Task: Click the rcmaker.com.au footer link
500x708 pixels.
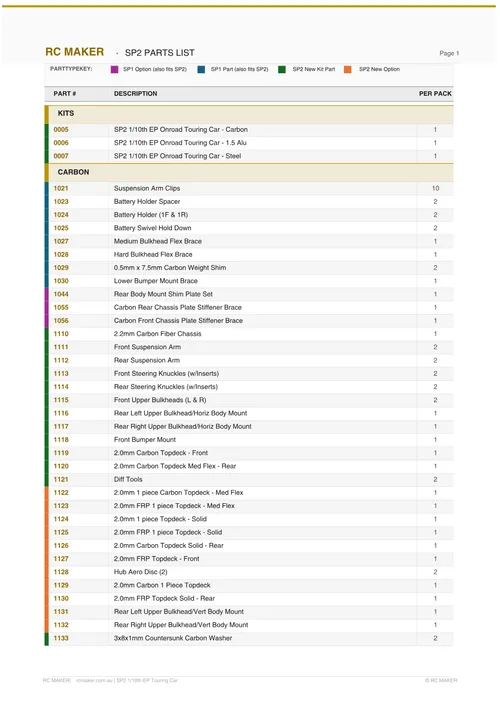Action: pos(94,680)
